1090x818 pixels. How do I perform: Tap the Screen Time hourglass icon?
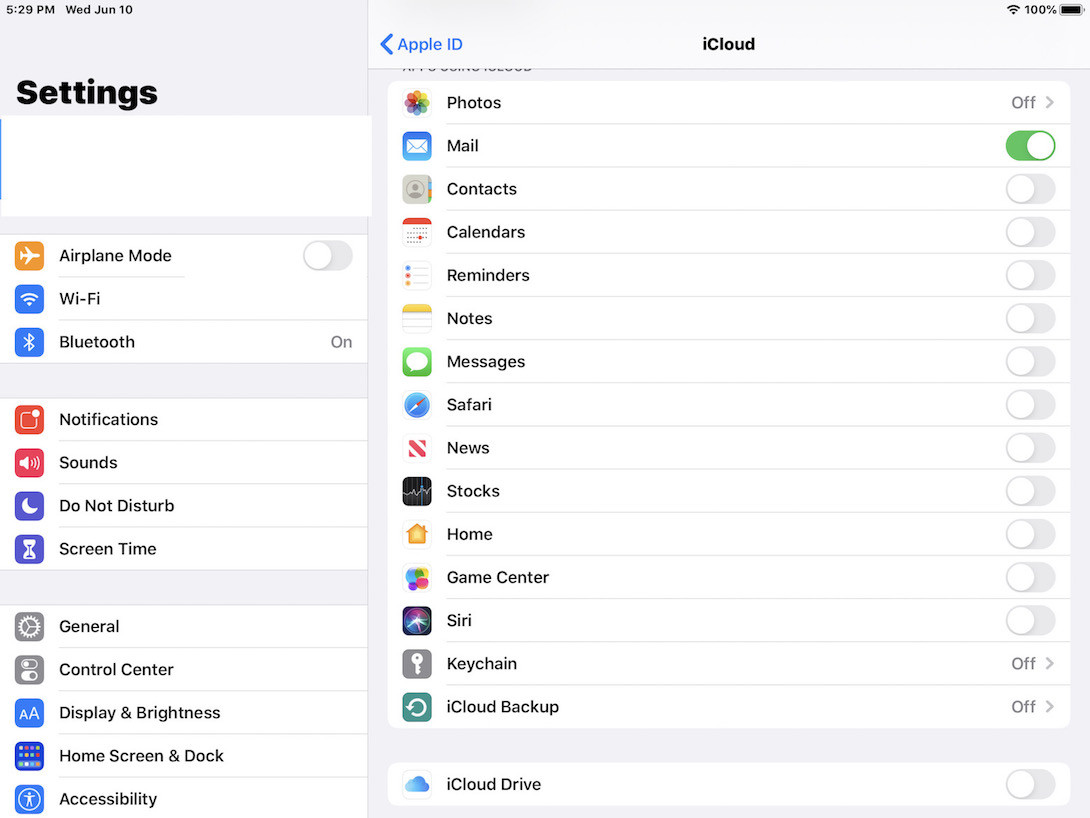click(29, 549)
